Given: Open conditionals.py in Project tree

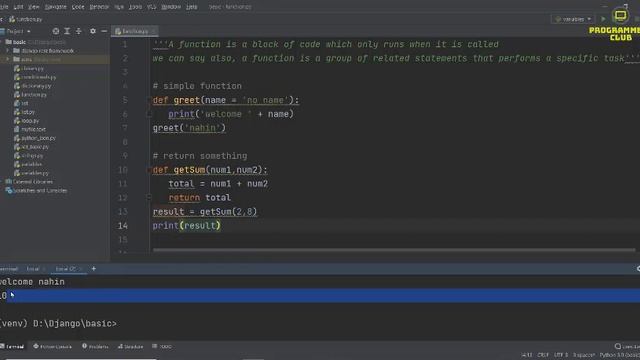Looking at the screenshot, I should [35, 77].
